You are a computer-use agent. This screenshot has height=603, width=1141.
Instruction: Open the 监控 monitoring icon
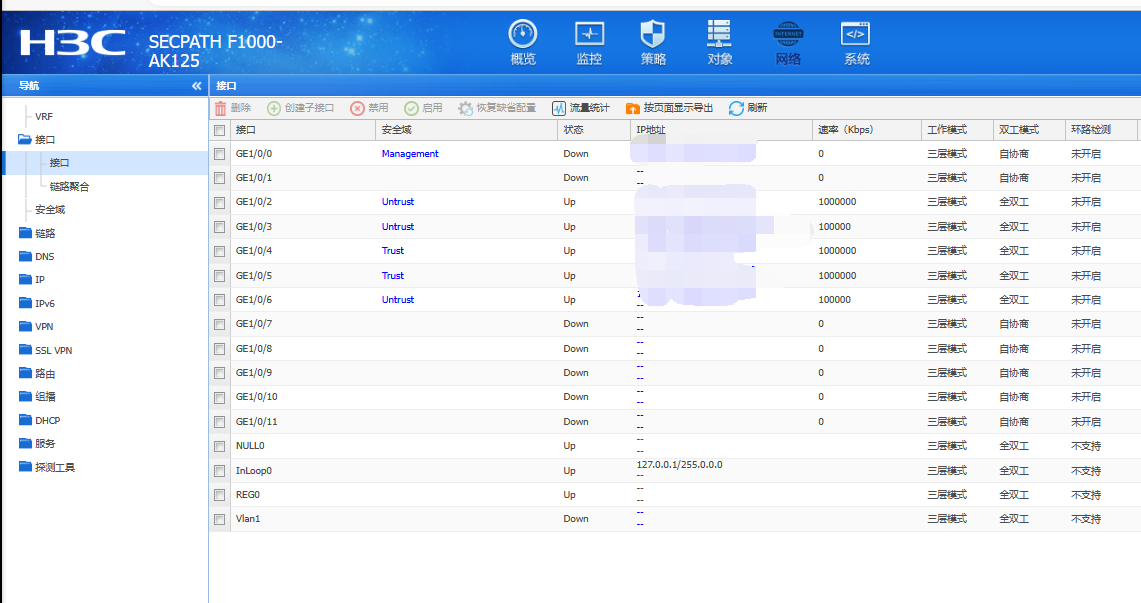coord(589,34)
